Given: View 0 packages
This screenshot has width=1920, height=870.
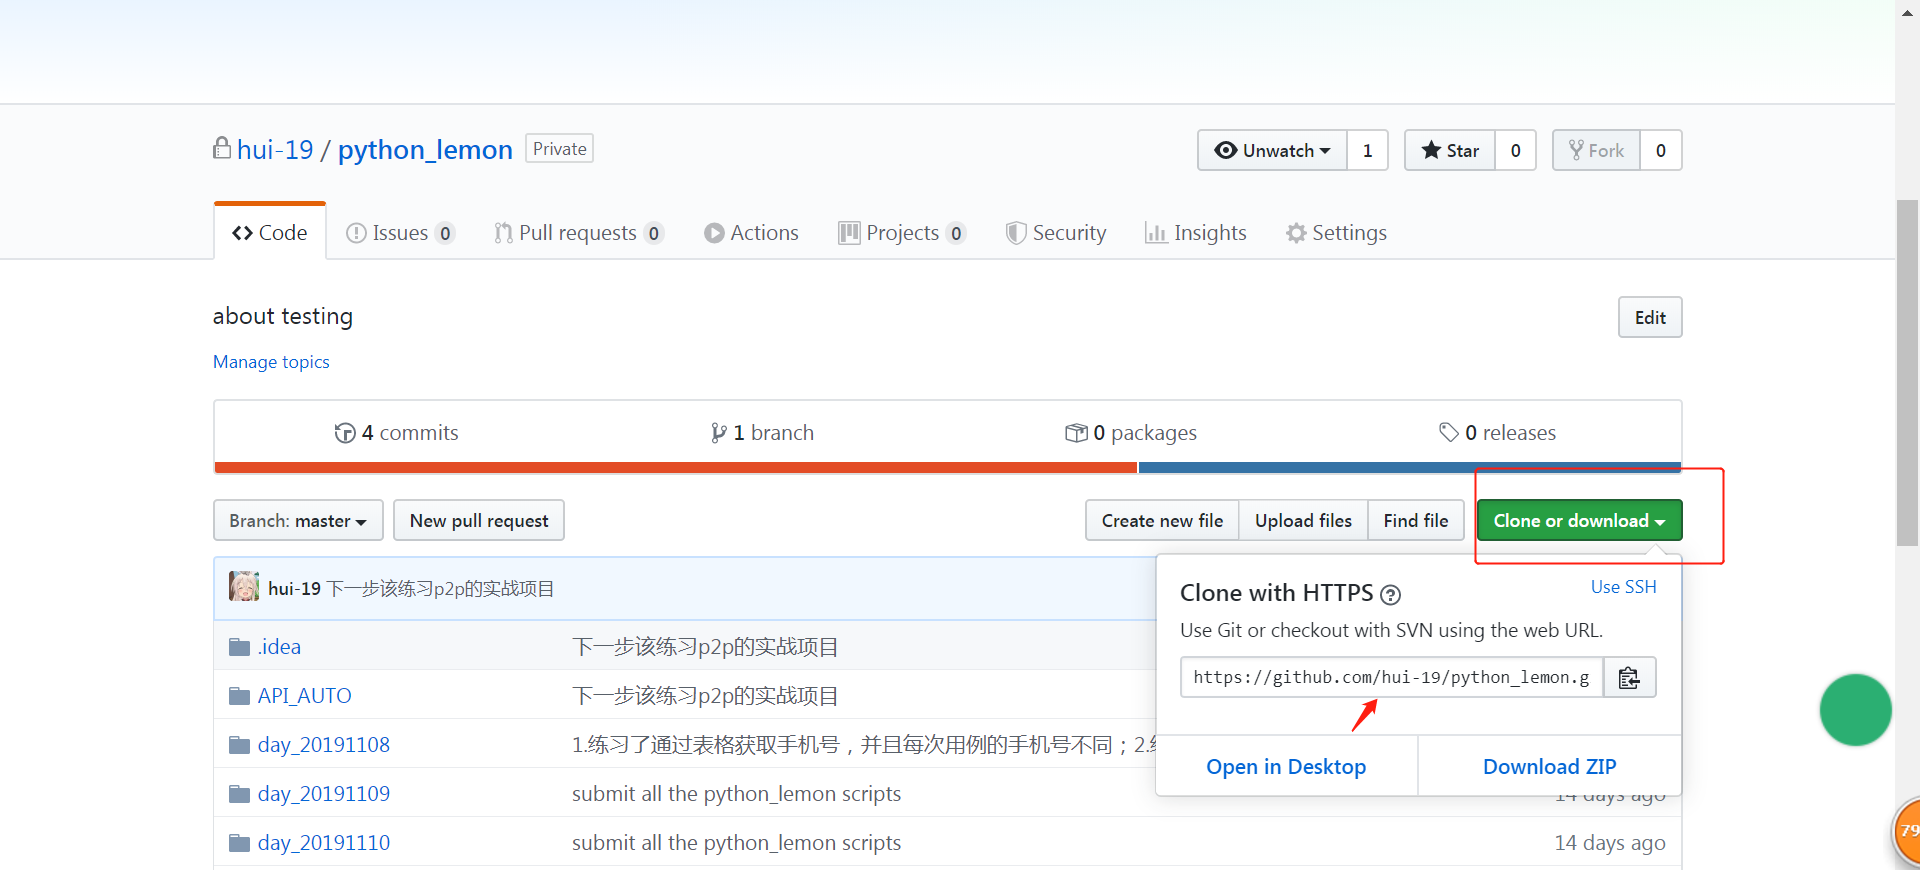Looking at the screenshot, I should tap(1131, 433).
